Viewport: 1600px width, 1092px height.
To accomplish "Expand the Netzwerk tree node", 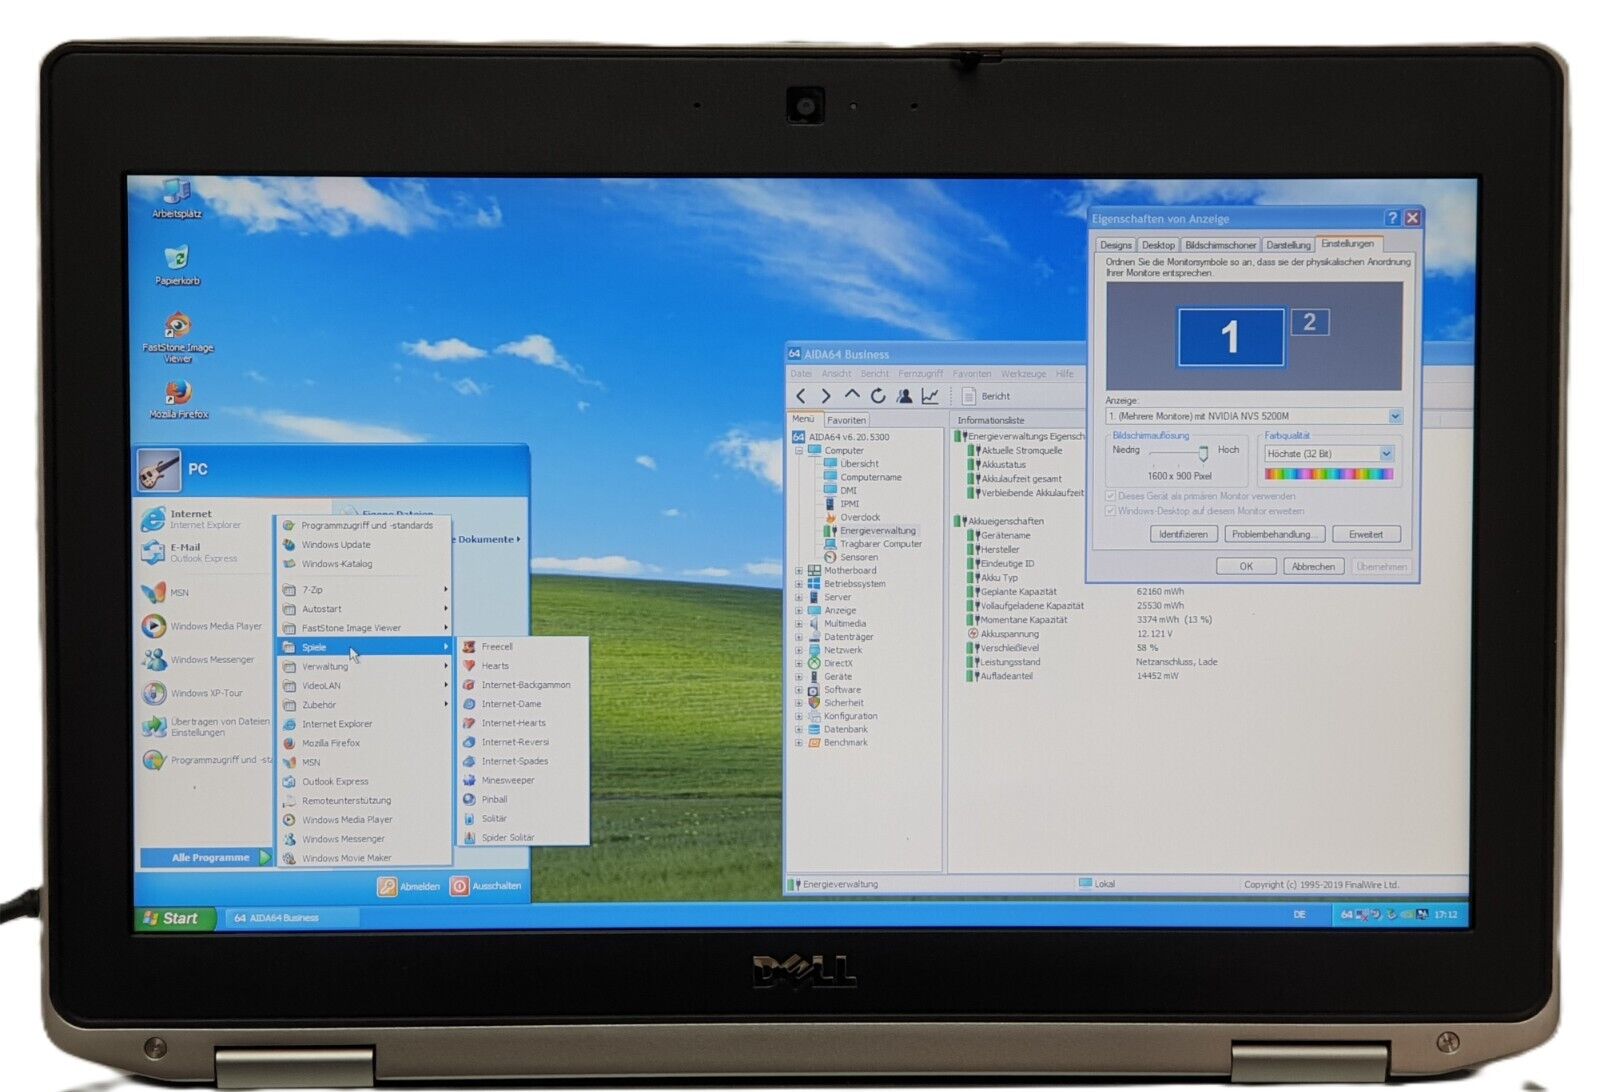I will (x=799, y=650).
